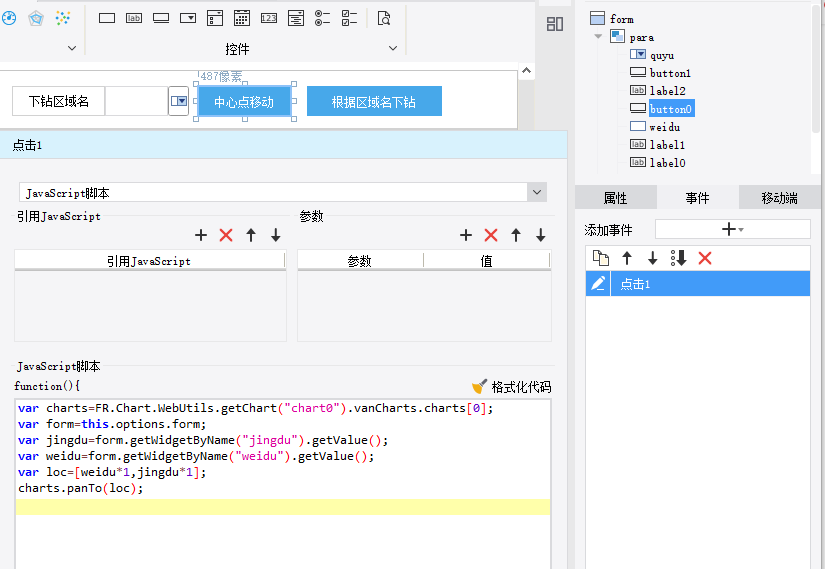Click the 点击1 event editor header
Screen dimensions: 825x569
coord(284,145)
